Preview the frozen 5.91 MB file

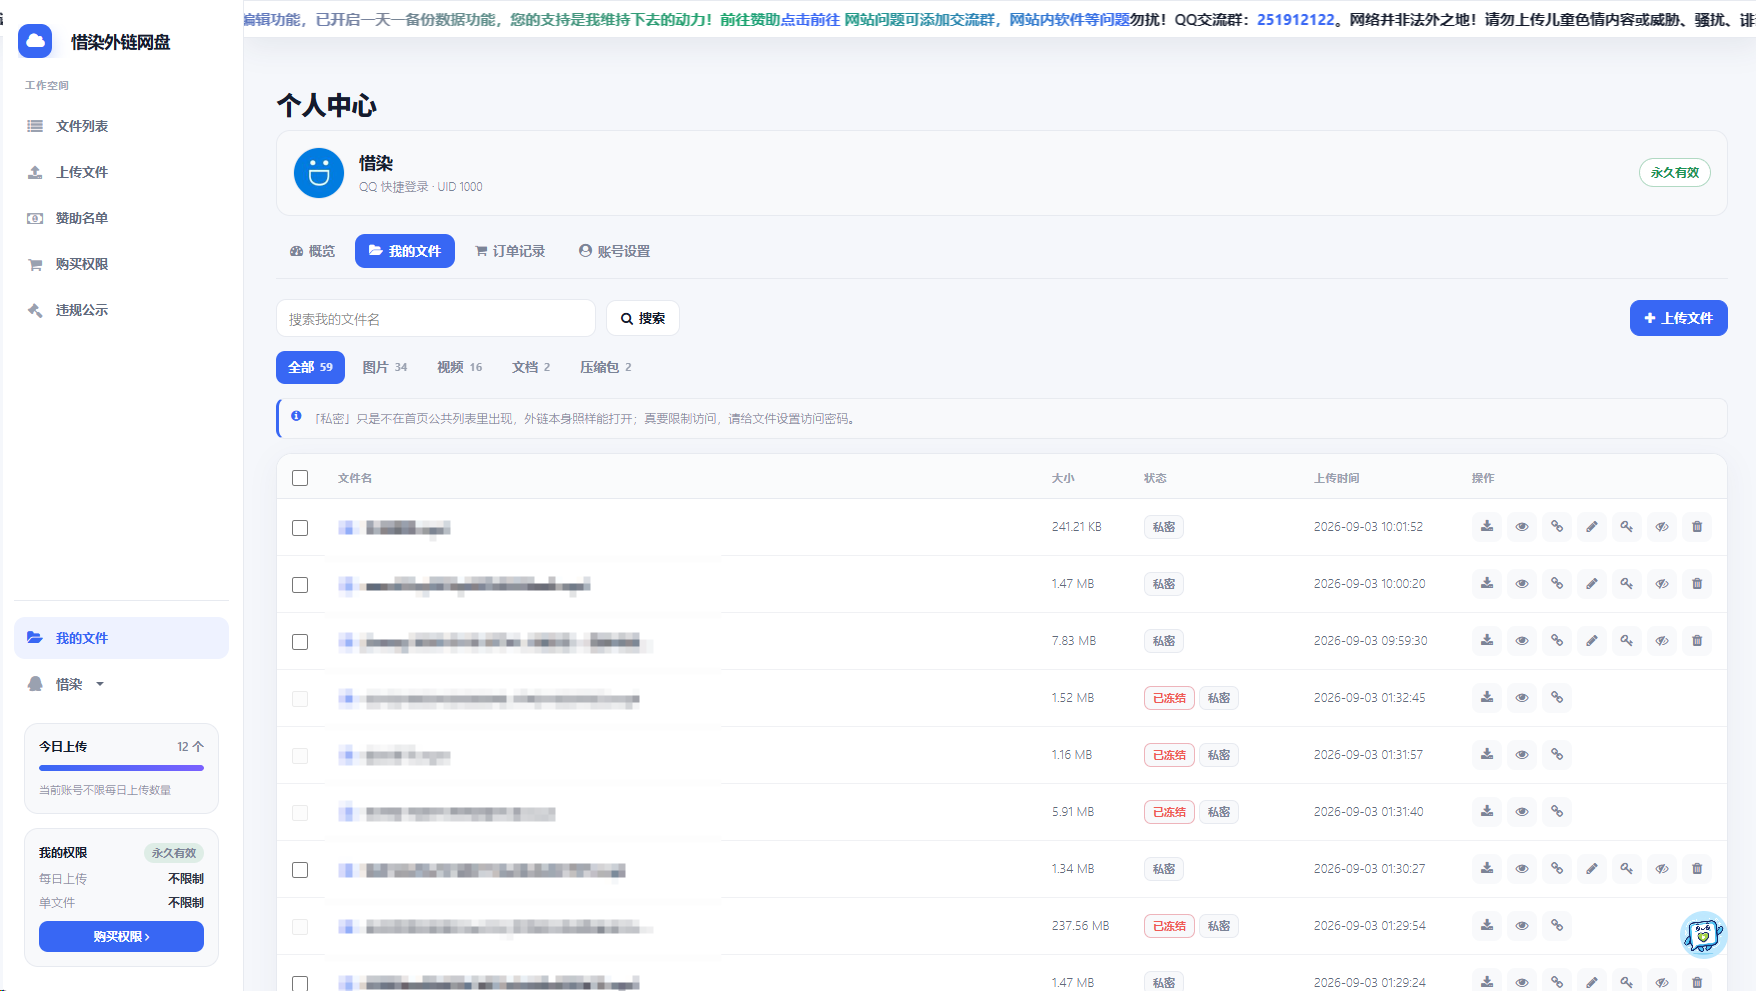pyautogui.click(x=1522, y=812)
